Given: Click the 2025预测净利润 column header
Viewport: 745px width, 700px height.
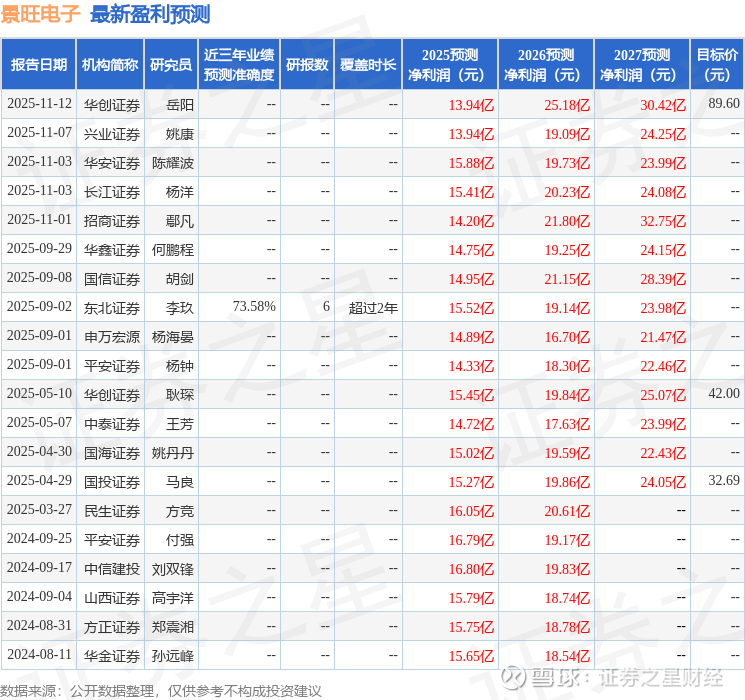Looking at the screenshot, I should (x=450, y=65).
